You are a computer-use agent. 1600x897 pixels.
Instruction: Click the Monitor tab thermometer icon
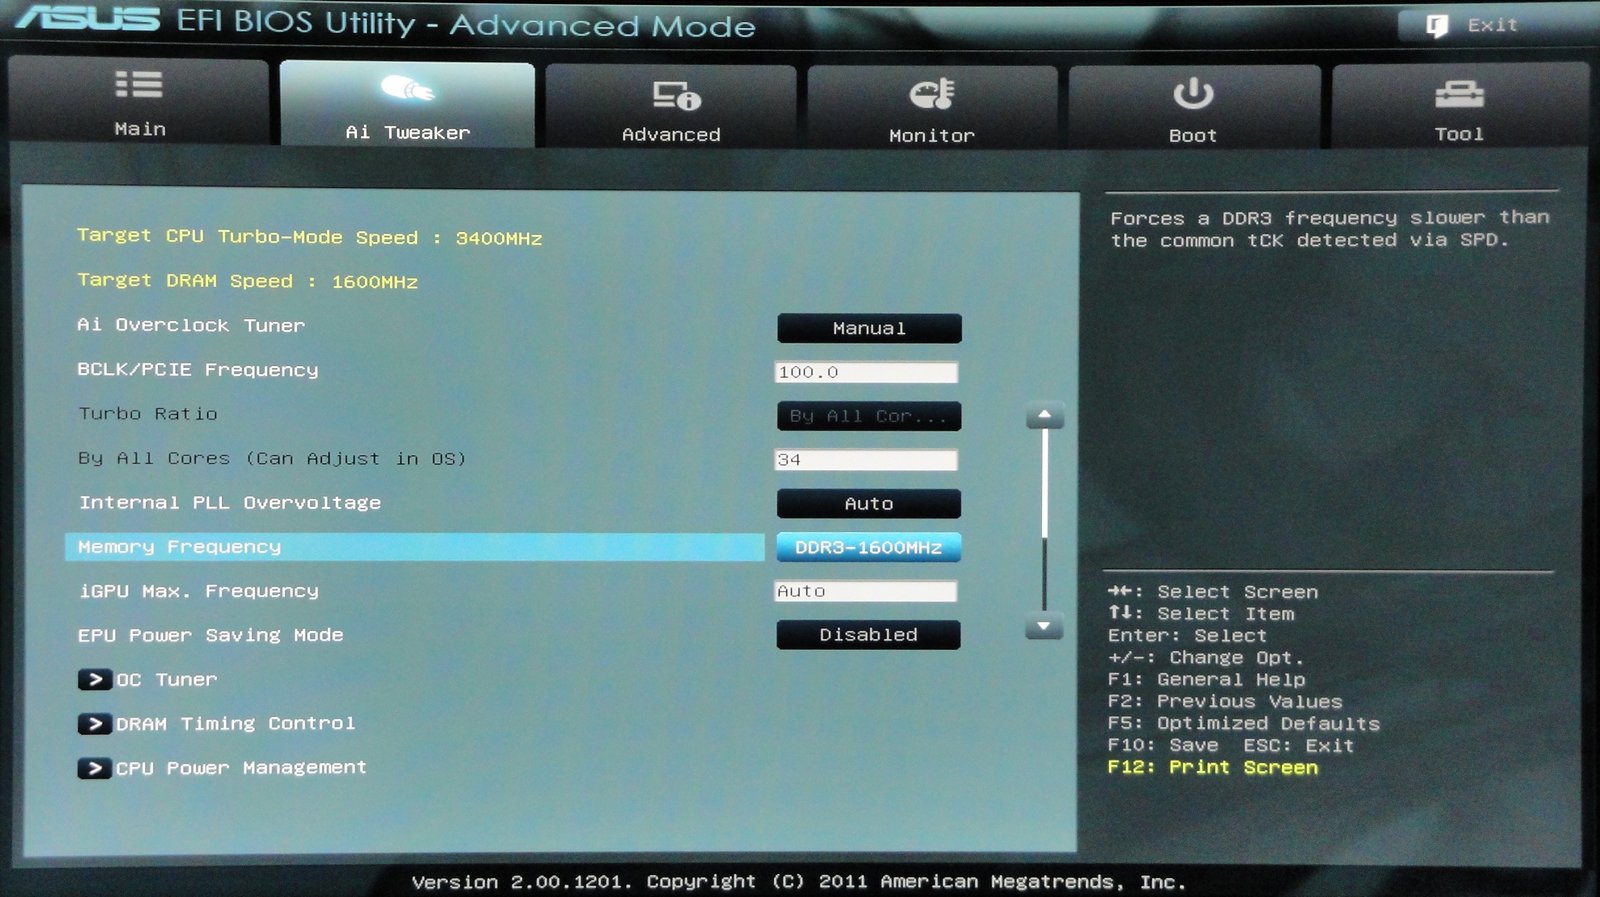pyautogui.click(x=932, y=94)
